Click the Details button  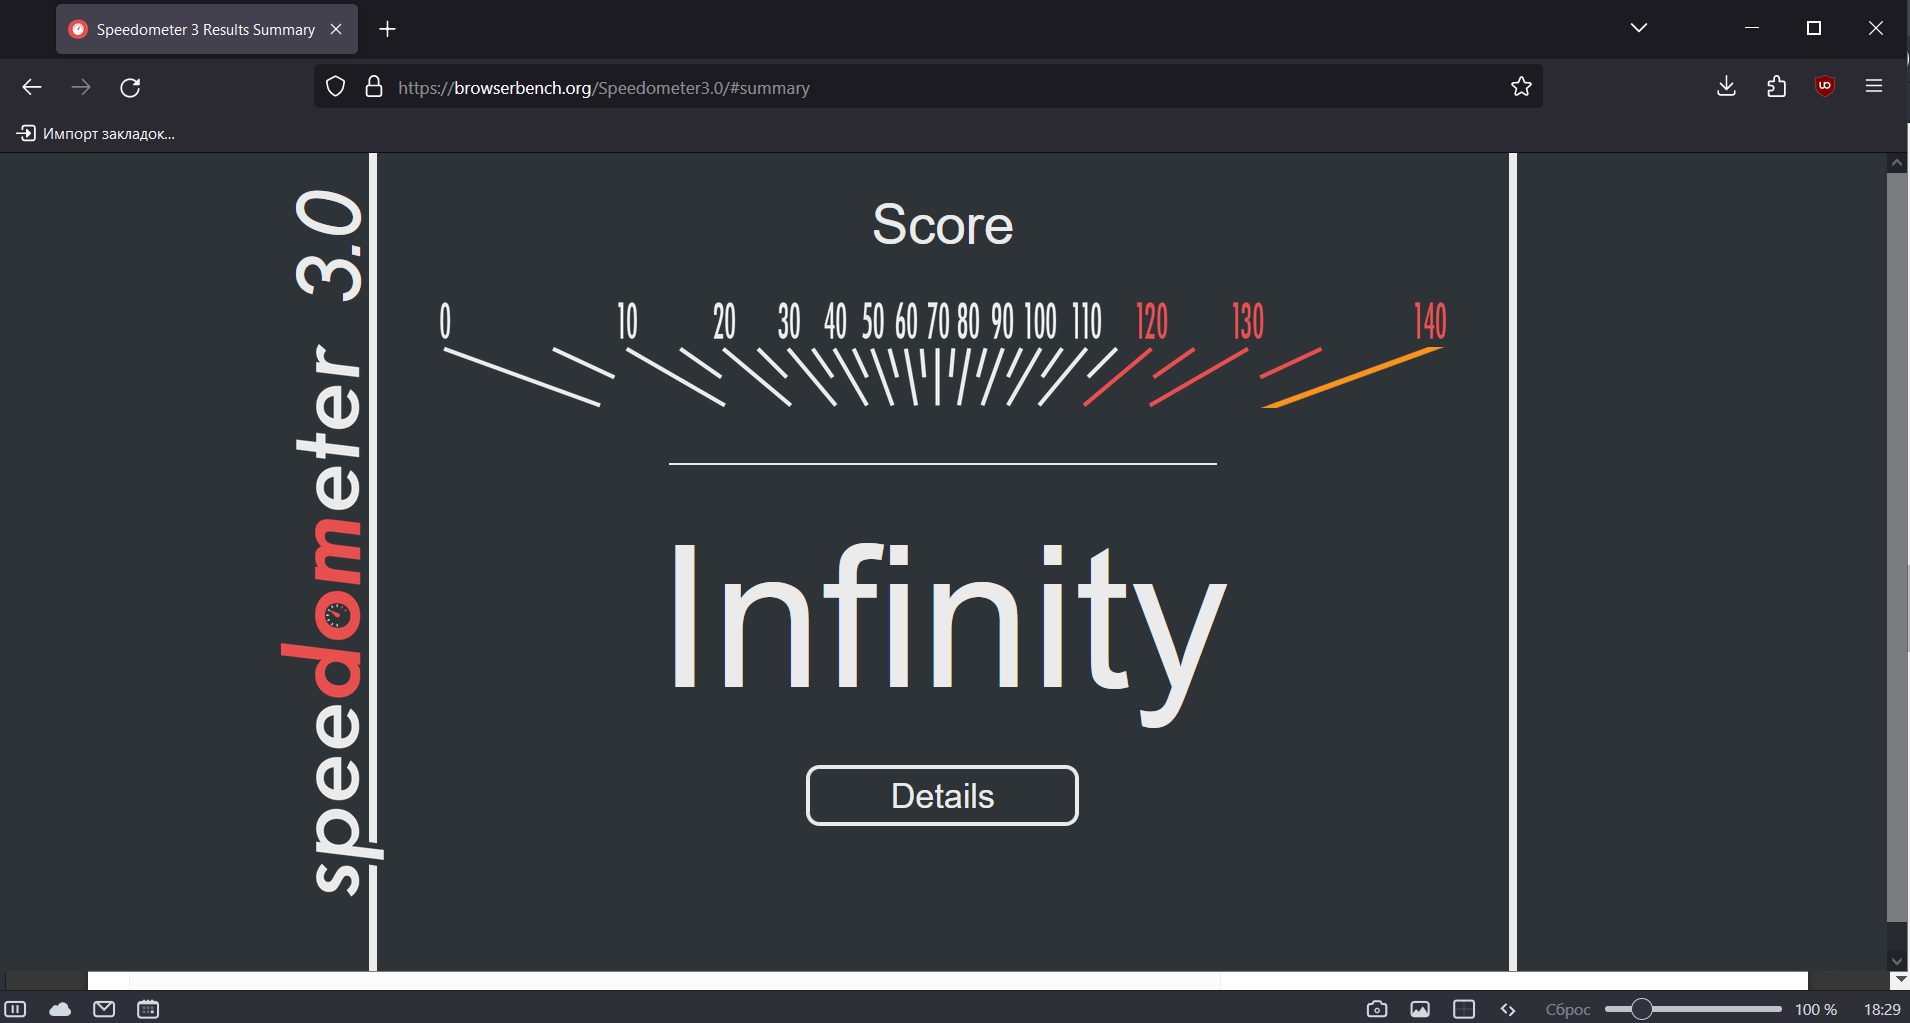(942, 796)
